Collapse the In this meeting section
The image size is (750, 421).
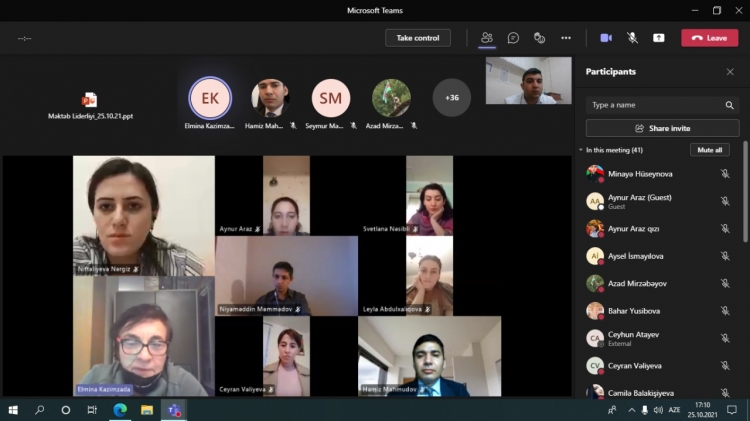pos(581,150)
